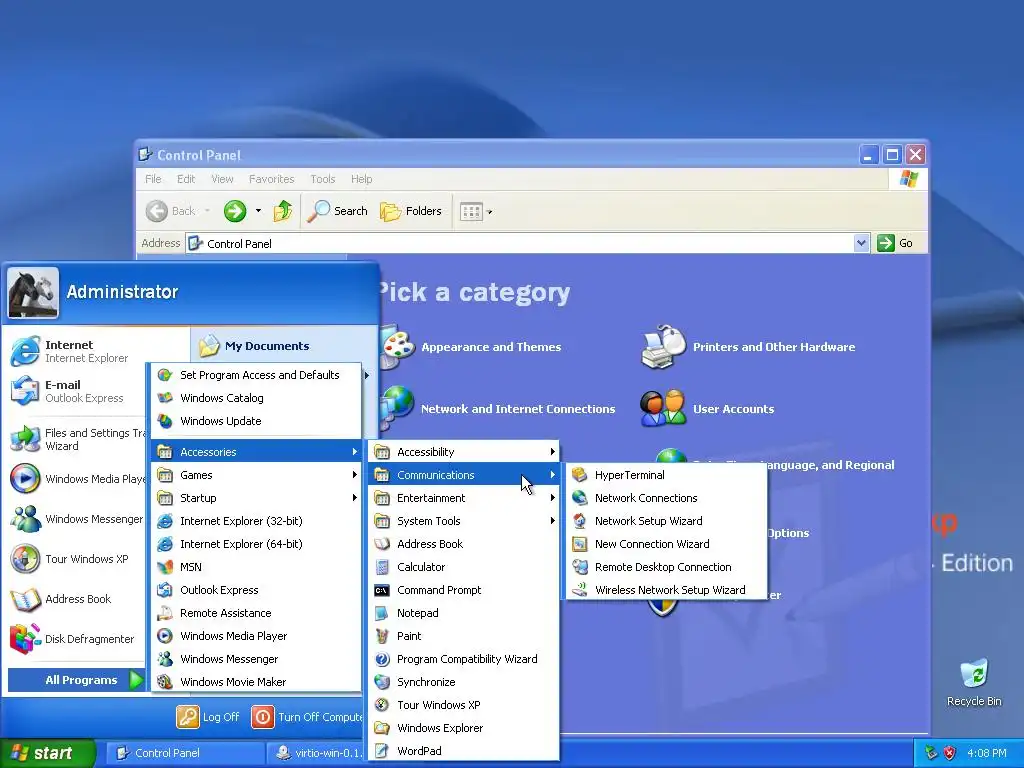1024x768 pixels.
Task: Click the Windows Explorer icon
Action: [x=382, y=728]
